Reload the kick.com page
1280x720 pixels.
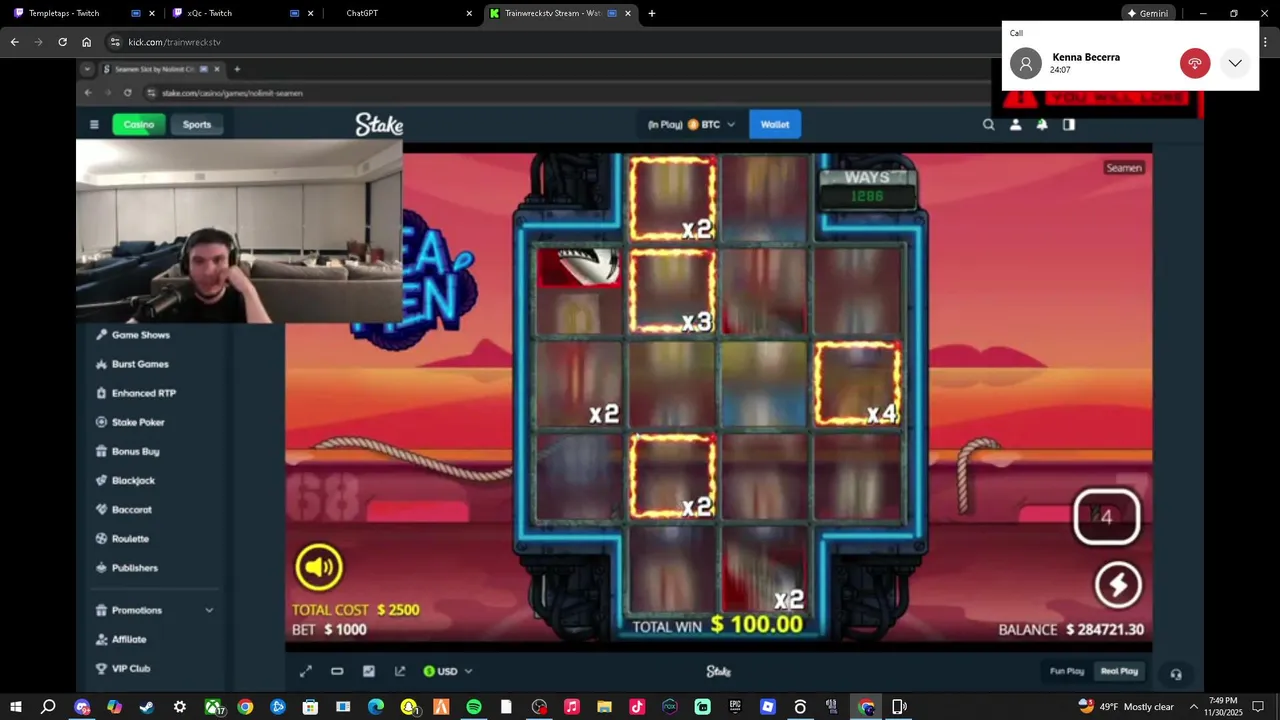coord(62,42)
